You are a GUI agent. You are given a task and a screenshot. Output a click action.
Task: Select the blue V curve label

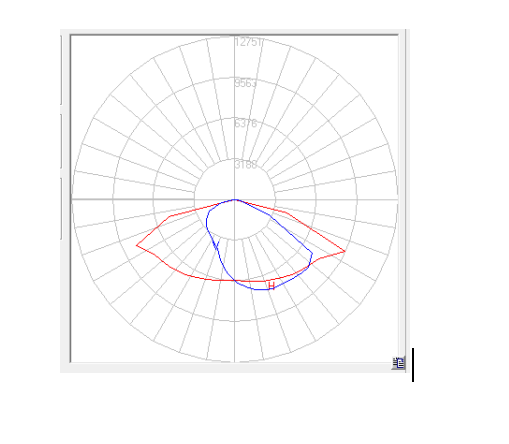pos(215,245)
